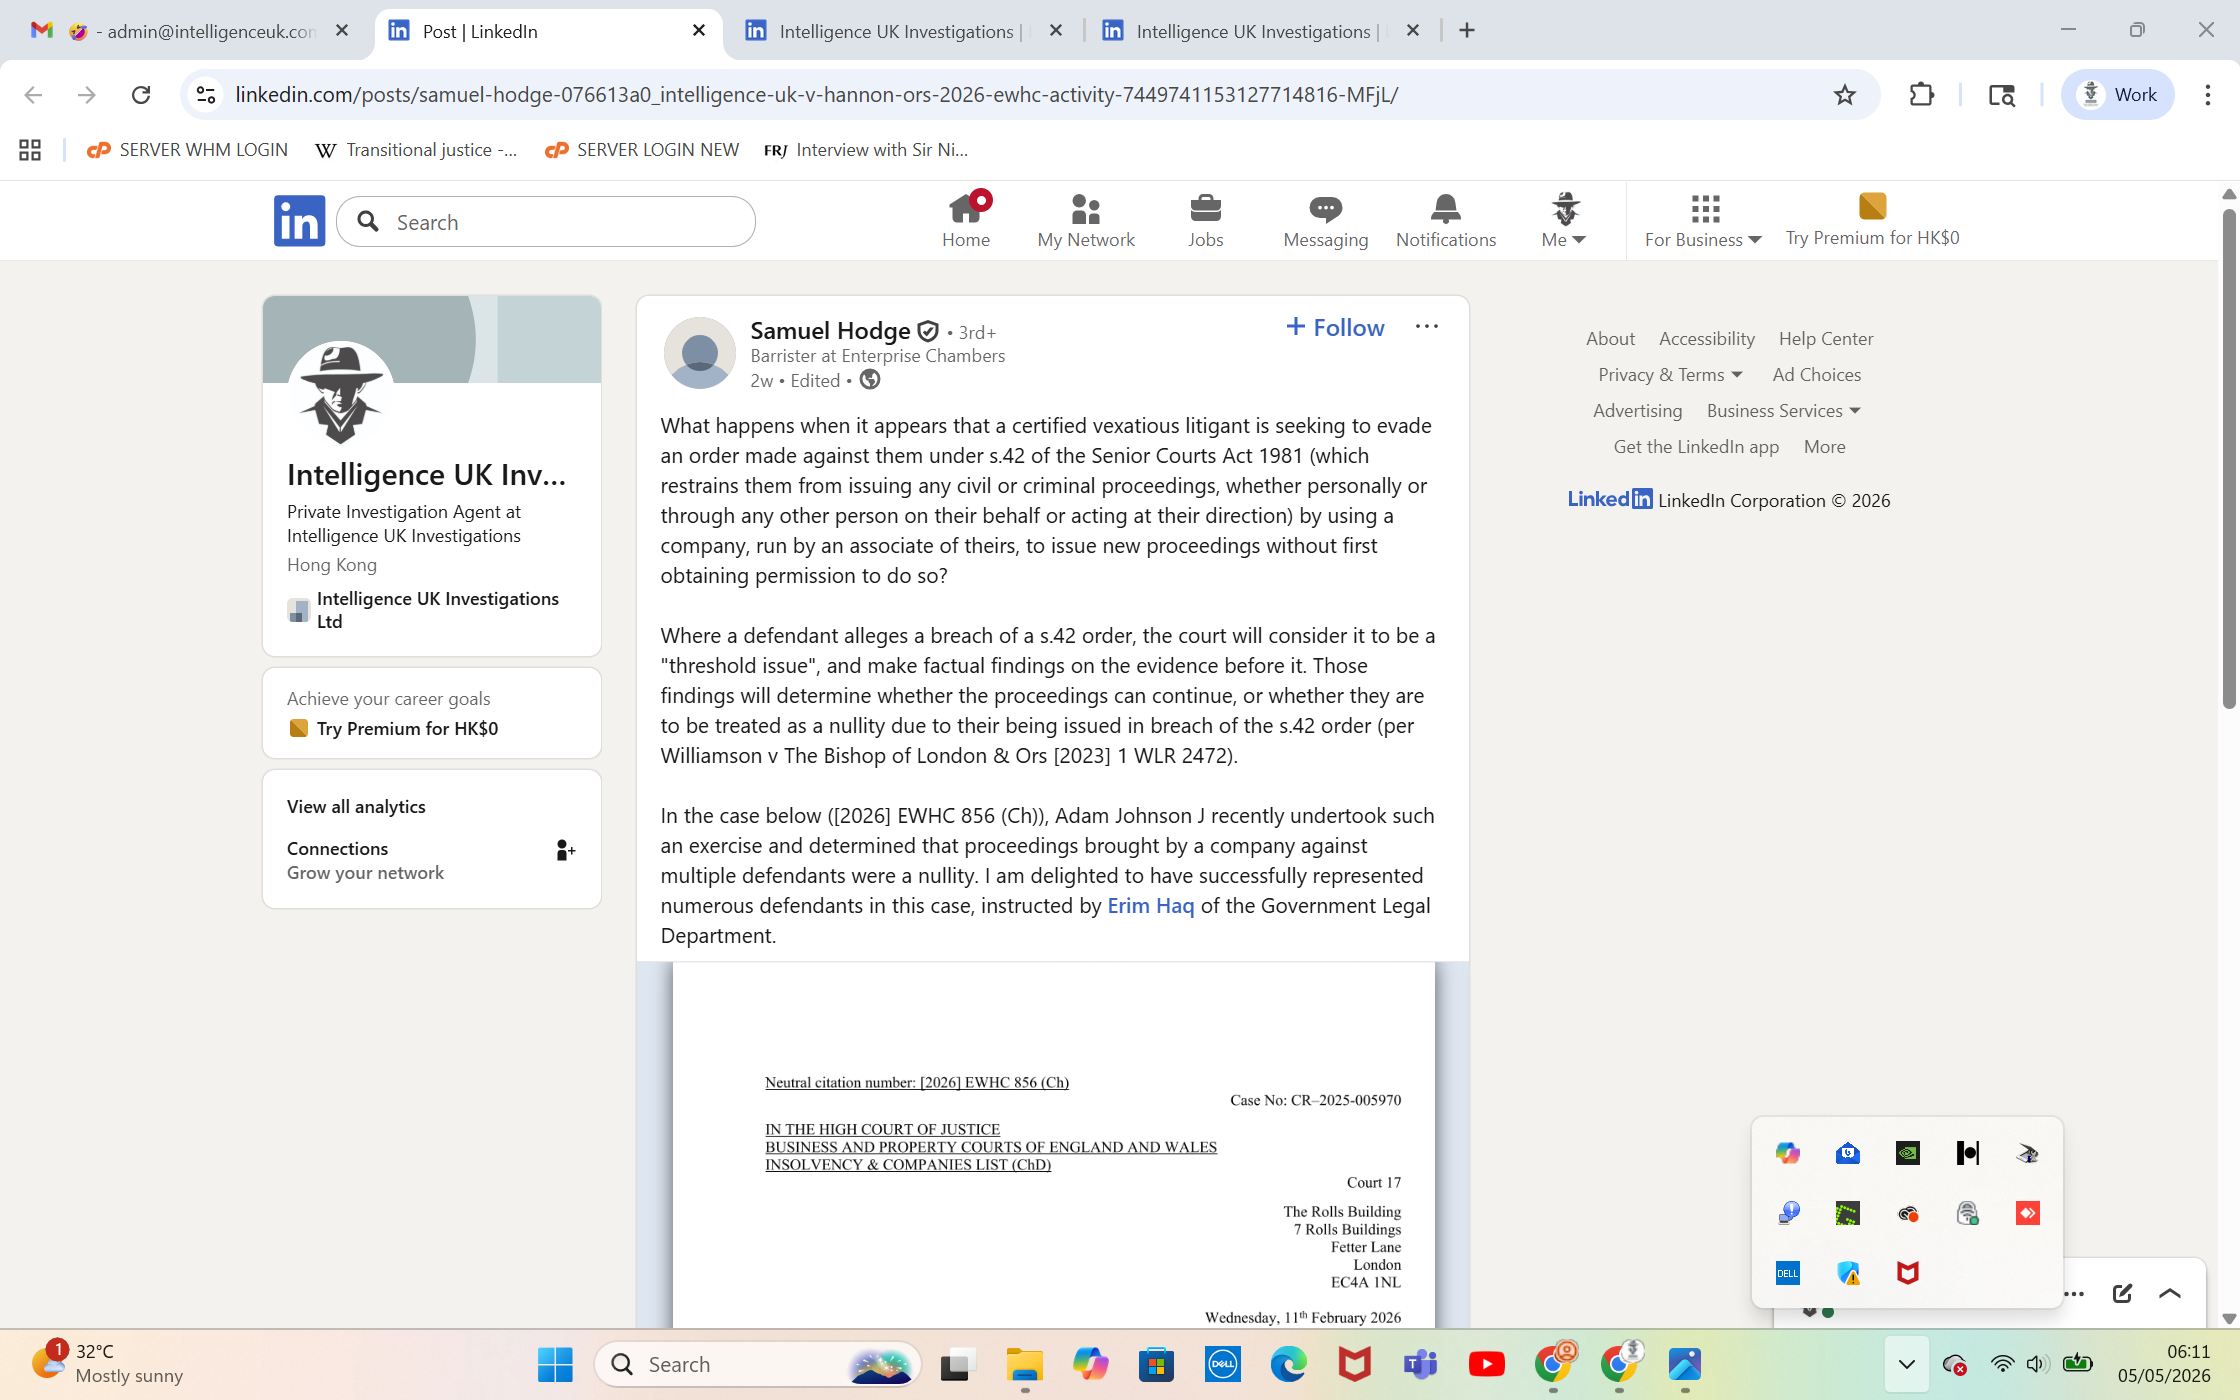Click the Windows Start button
The image size is (2240, 1400).
point(555,1364)
